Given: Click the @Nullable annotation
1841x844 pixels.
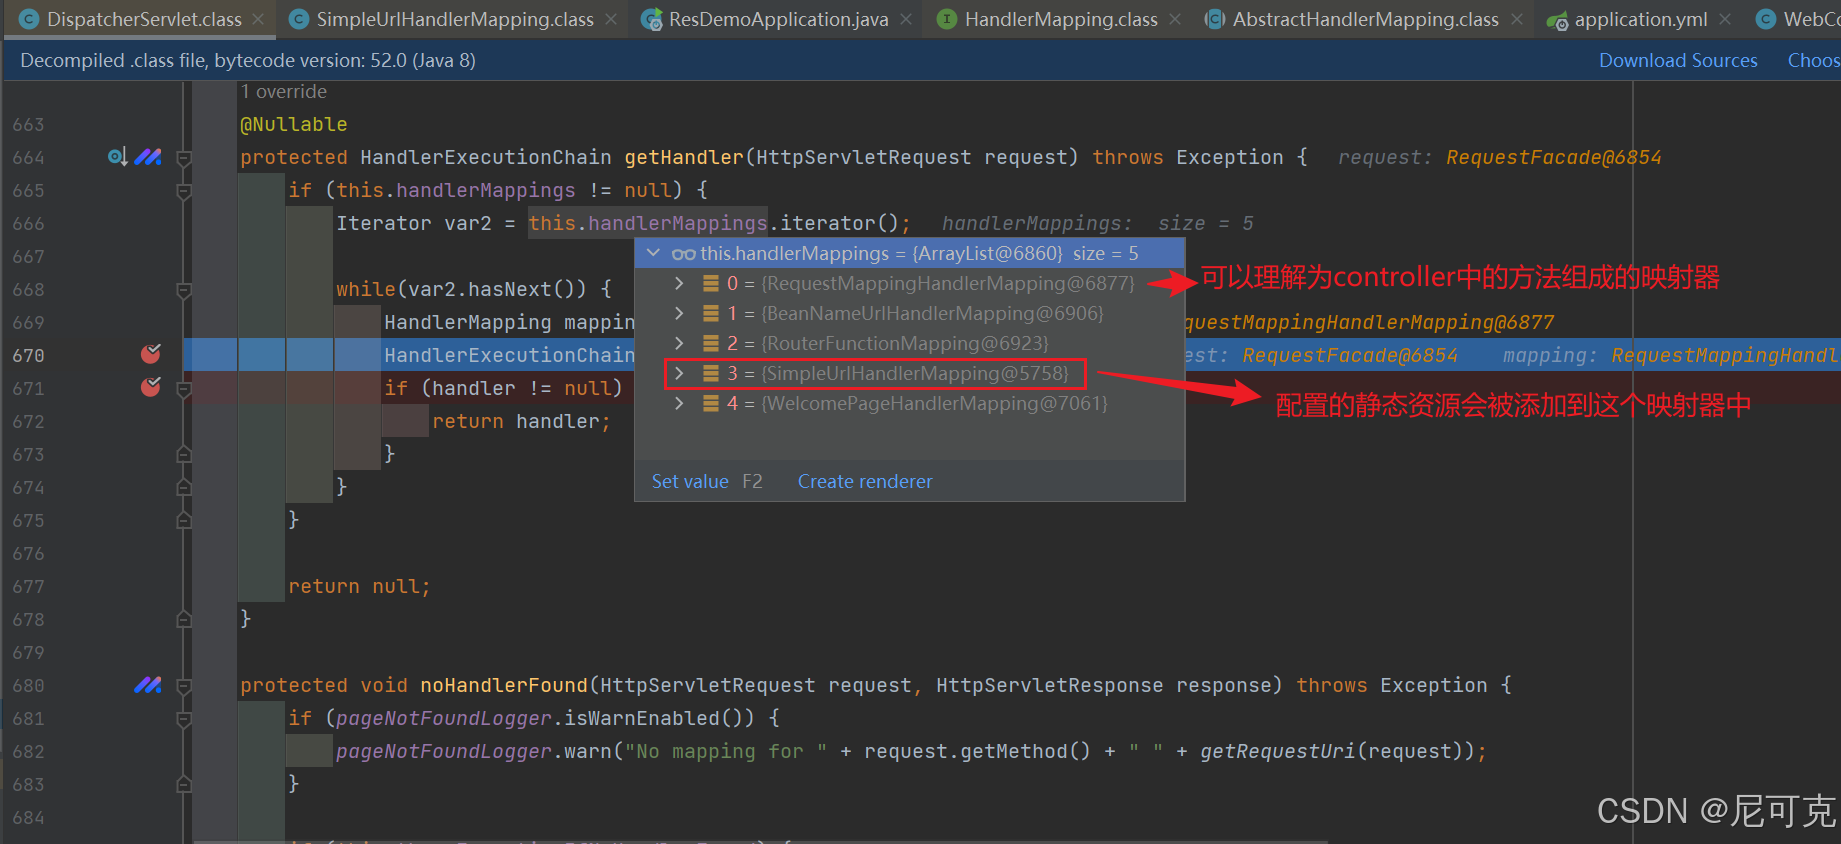Looking at the screenshot, I should [x=294, y=124].
